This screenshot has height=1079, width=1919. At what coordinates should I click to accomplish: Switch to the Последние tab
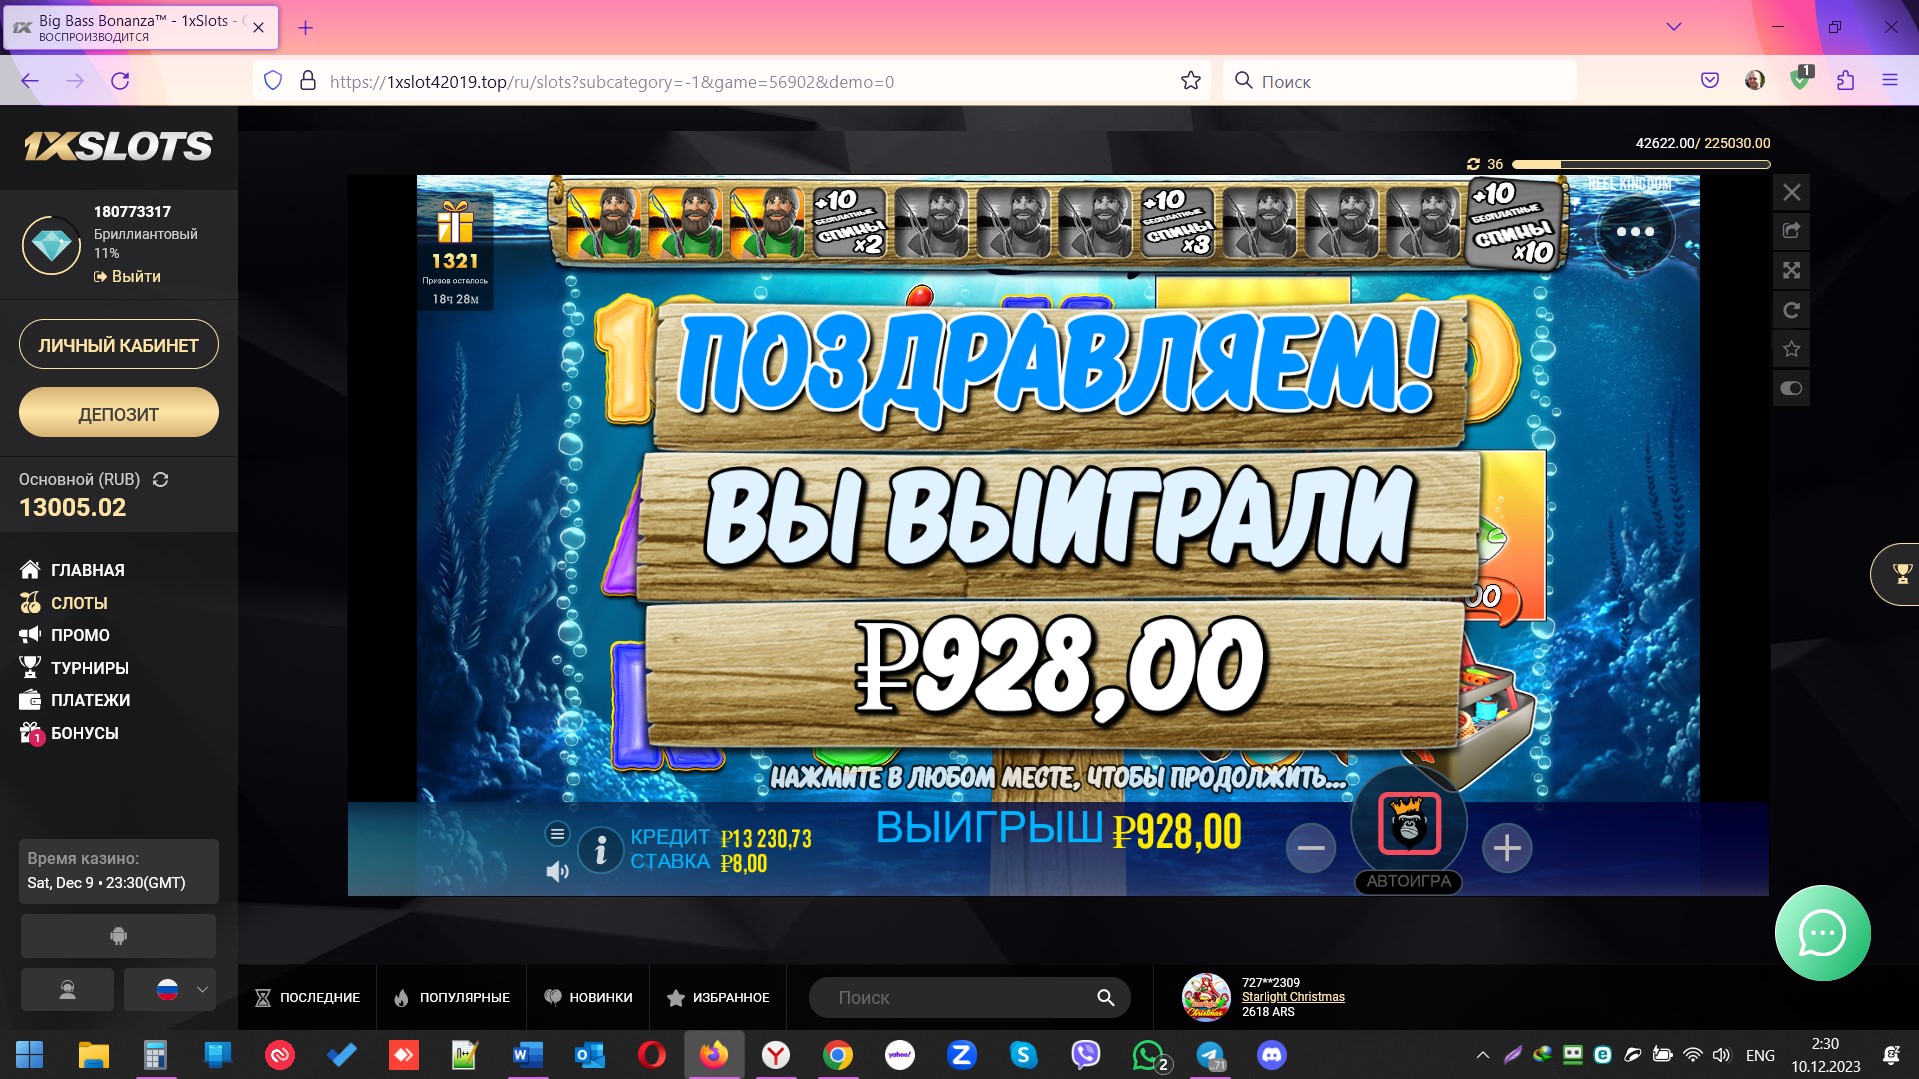(307, 997)
